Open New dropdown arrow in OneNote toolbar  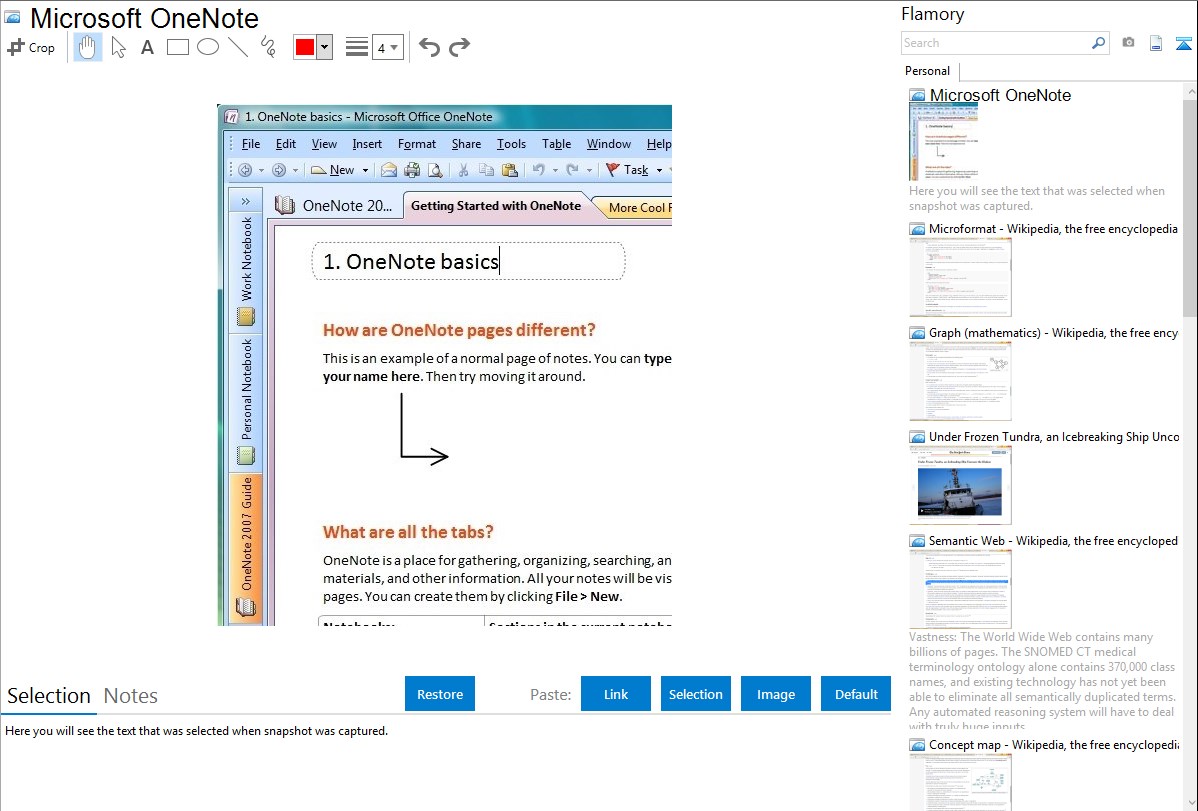pos(365,170)
